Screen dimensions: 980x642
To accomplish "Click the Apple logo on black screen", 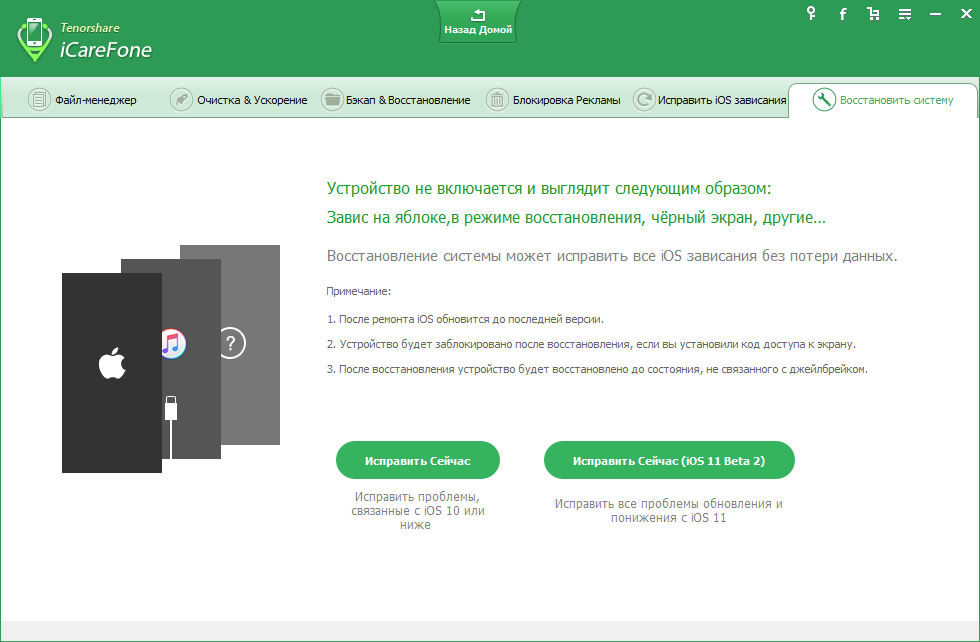I will 112,364.
